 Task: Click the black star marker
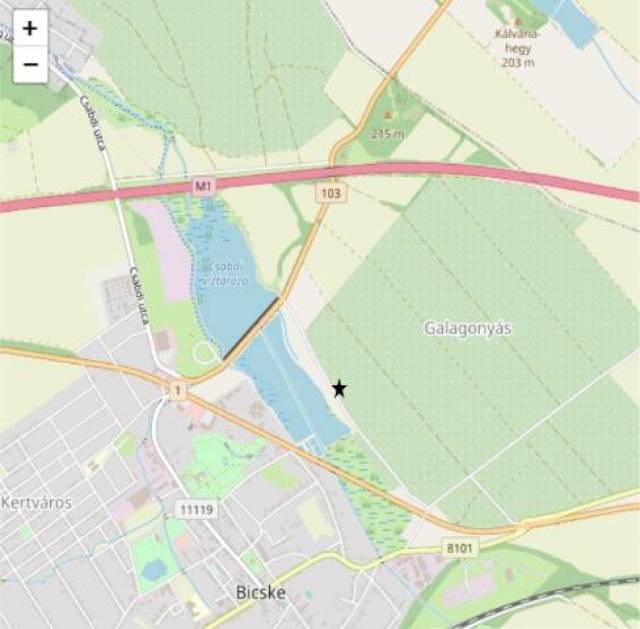pyautogui.click(x=339, y=389)
